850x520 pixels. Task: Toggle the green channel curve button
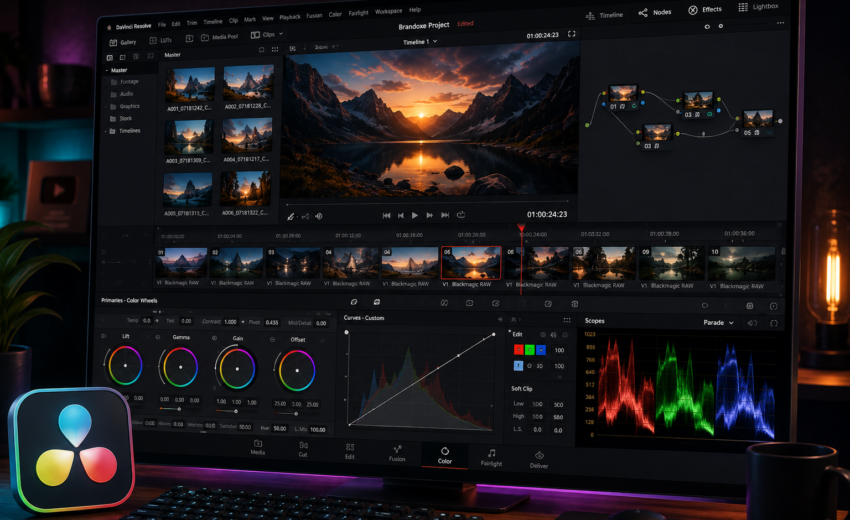(x=530, y=350)
